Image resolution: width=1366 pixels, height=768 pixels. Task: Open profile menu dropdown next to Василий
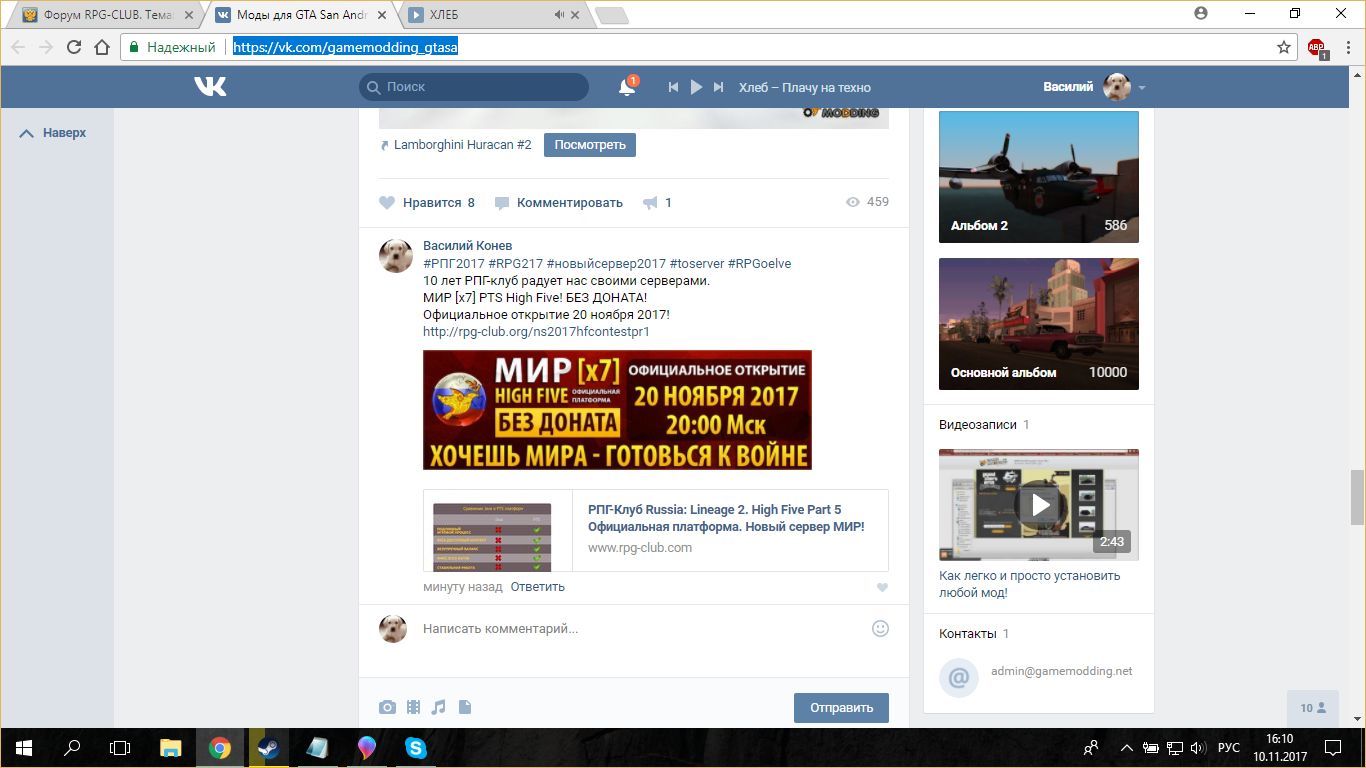pos(1141,88)
